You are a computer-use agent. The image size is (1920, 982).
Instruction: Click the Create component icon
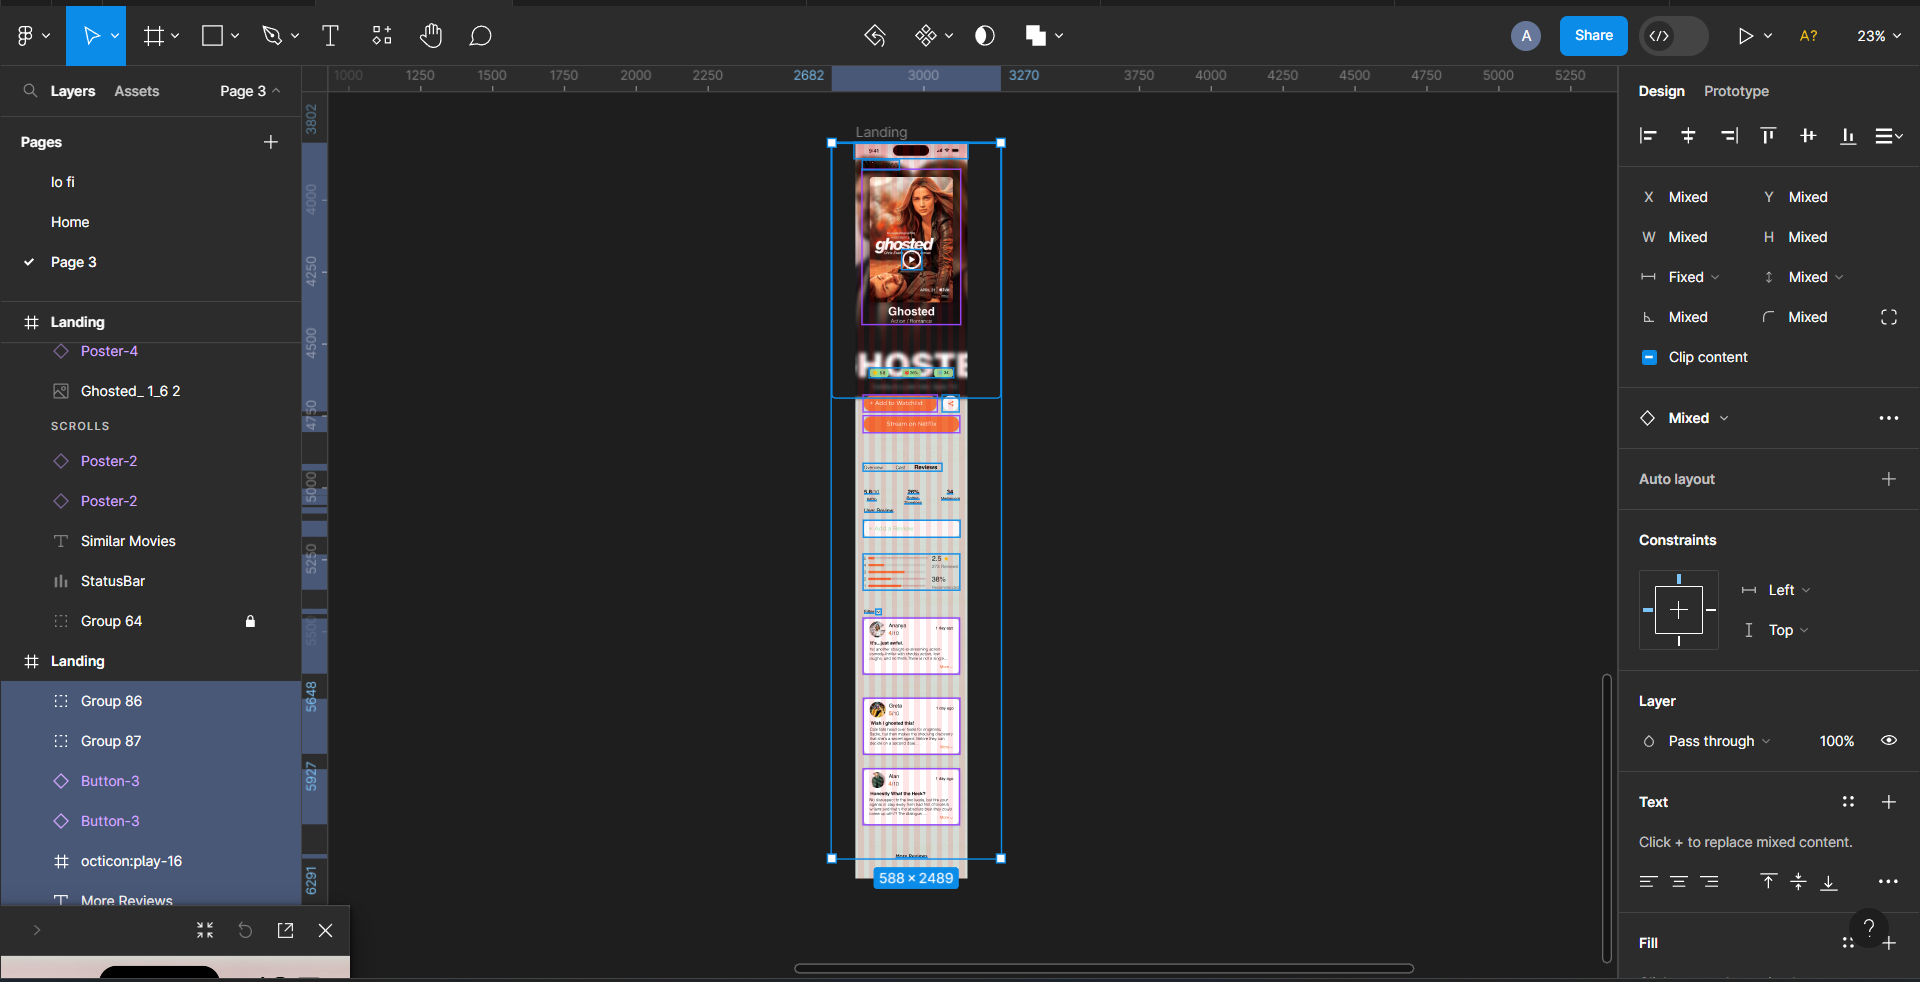click(926, 36)
